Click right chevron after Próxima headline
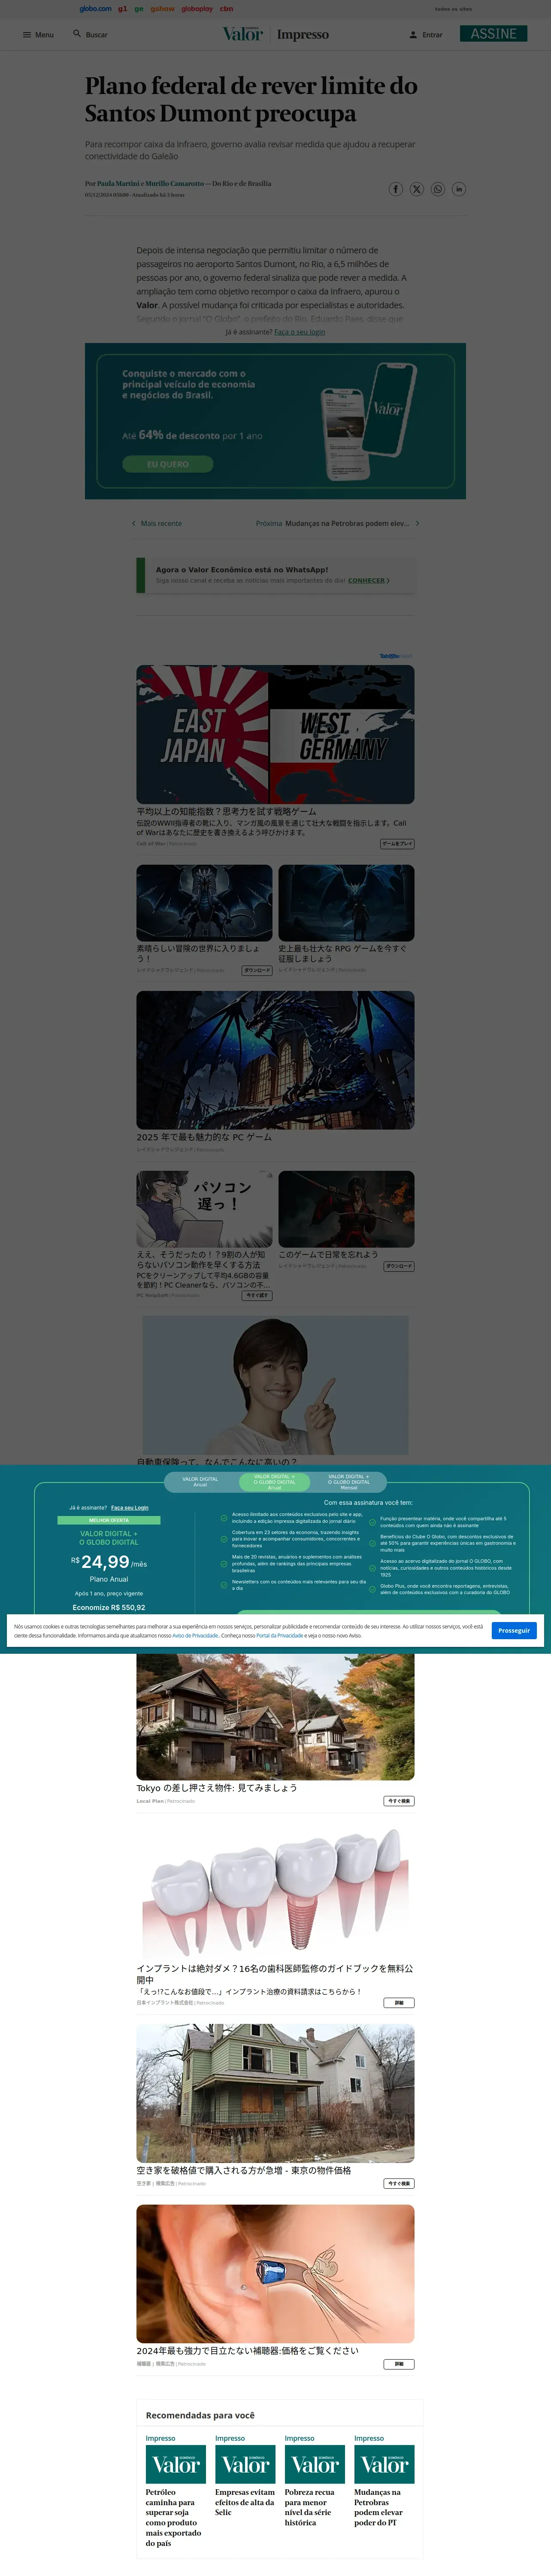The width and height of the screenshot is (551, 2576). point(417,523)
